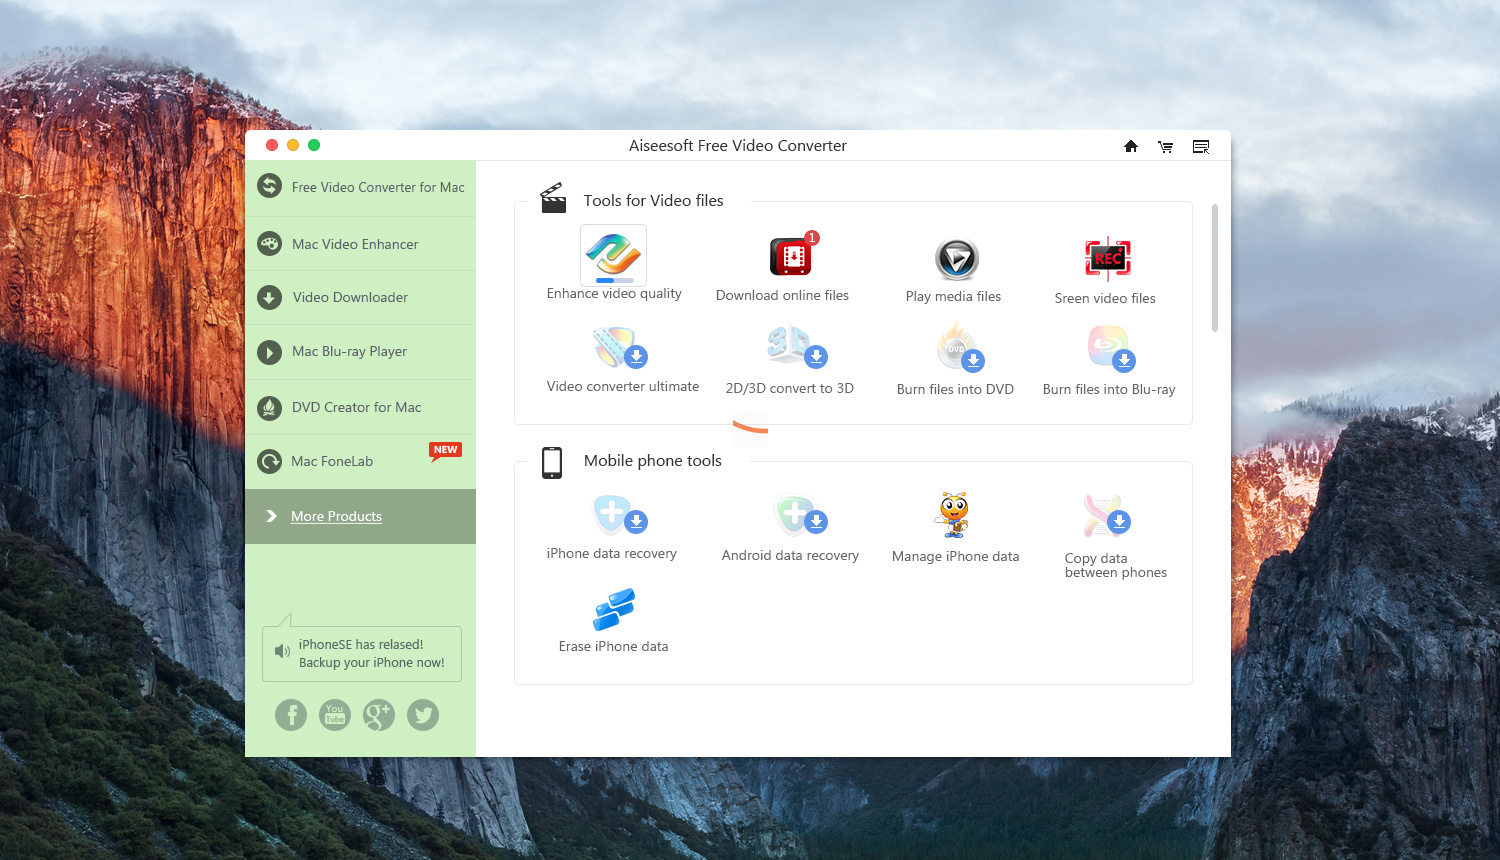1500x860 pixels.
Task: Click the register/menu icon in title bar
Action: [1201, 146]
